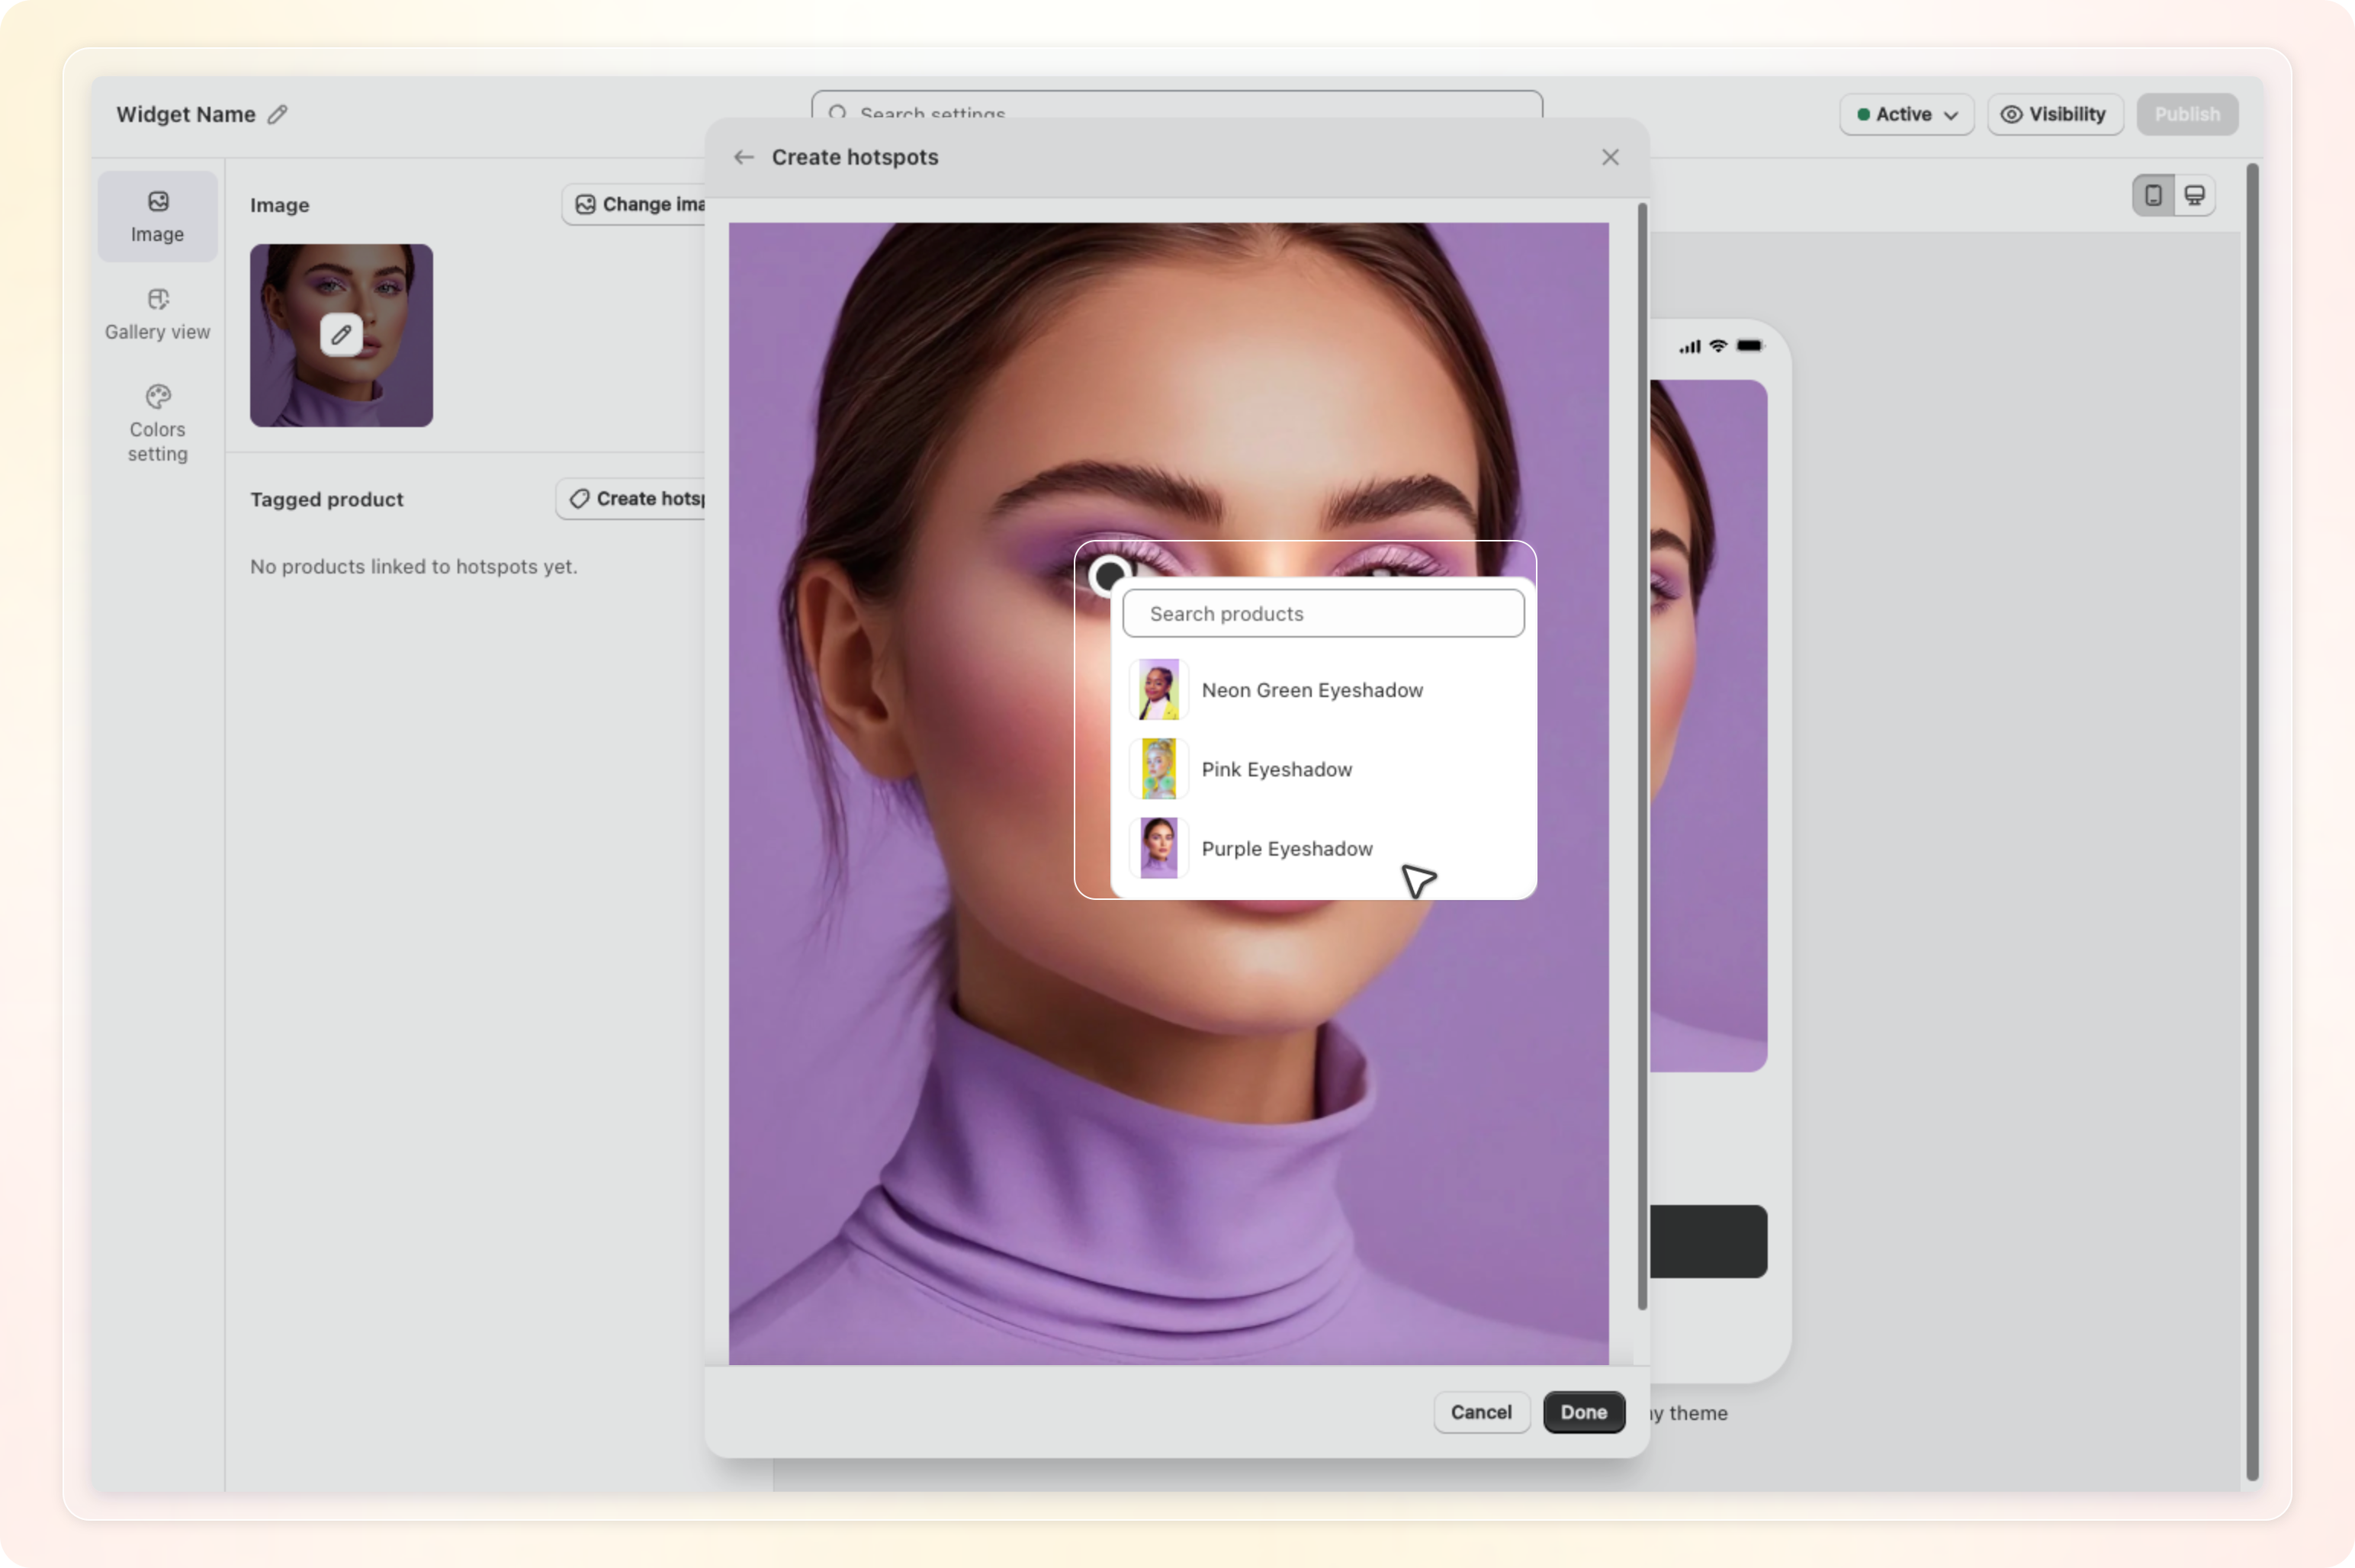The width and height of the screenshot is (2355, 1568).
Task: Click the Create hotspot button in Tagged product
Action: [631, 498]
